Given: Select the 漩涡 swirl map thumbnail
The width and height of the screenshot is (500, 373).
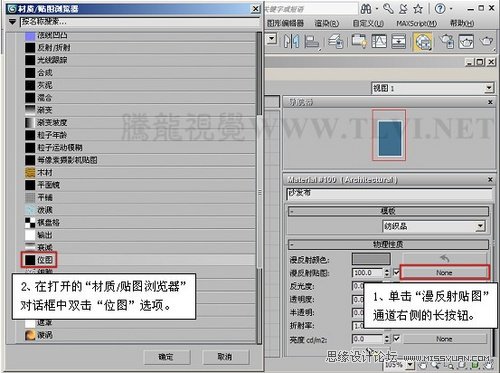Looking at the screenshot, I should (30, 335).
